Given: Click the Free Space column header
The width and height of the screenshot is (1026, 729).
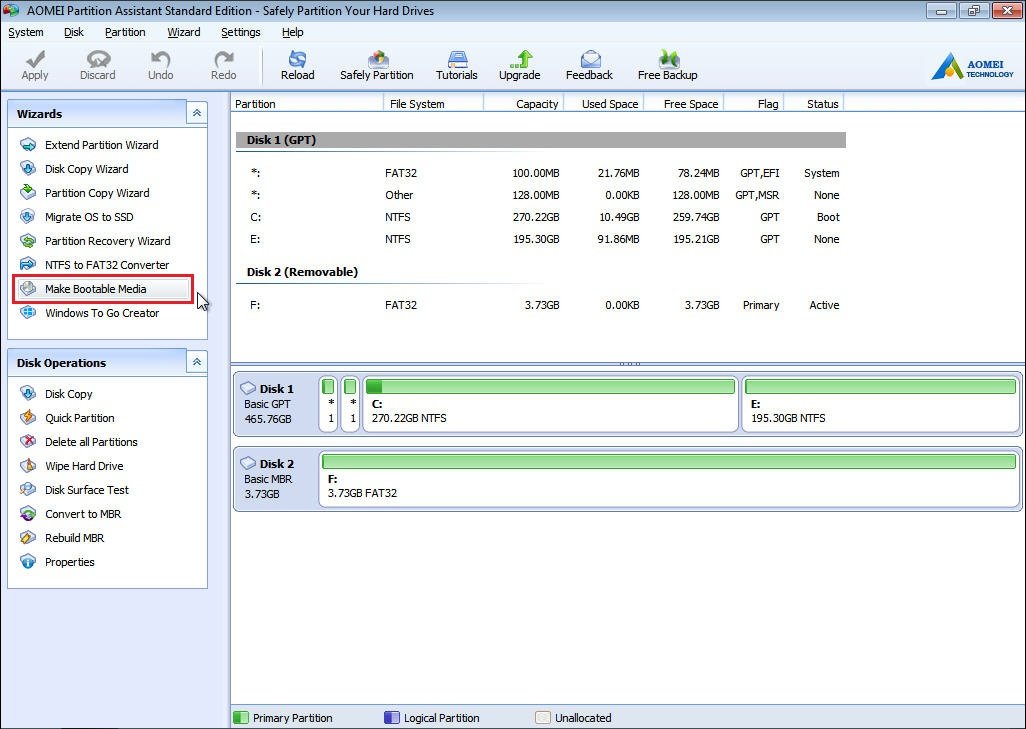Looking at the screenshot, I should [684, 103].
